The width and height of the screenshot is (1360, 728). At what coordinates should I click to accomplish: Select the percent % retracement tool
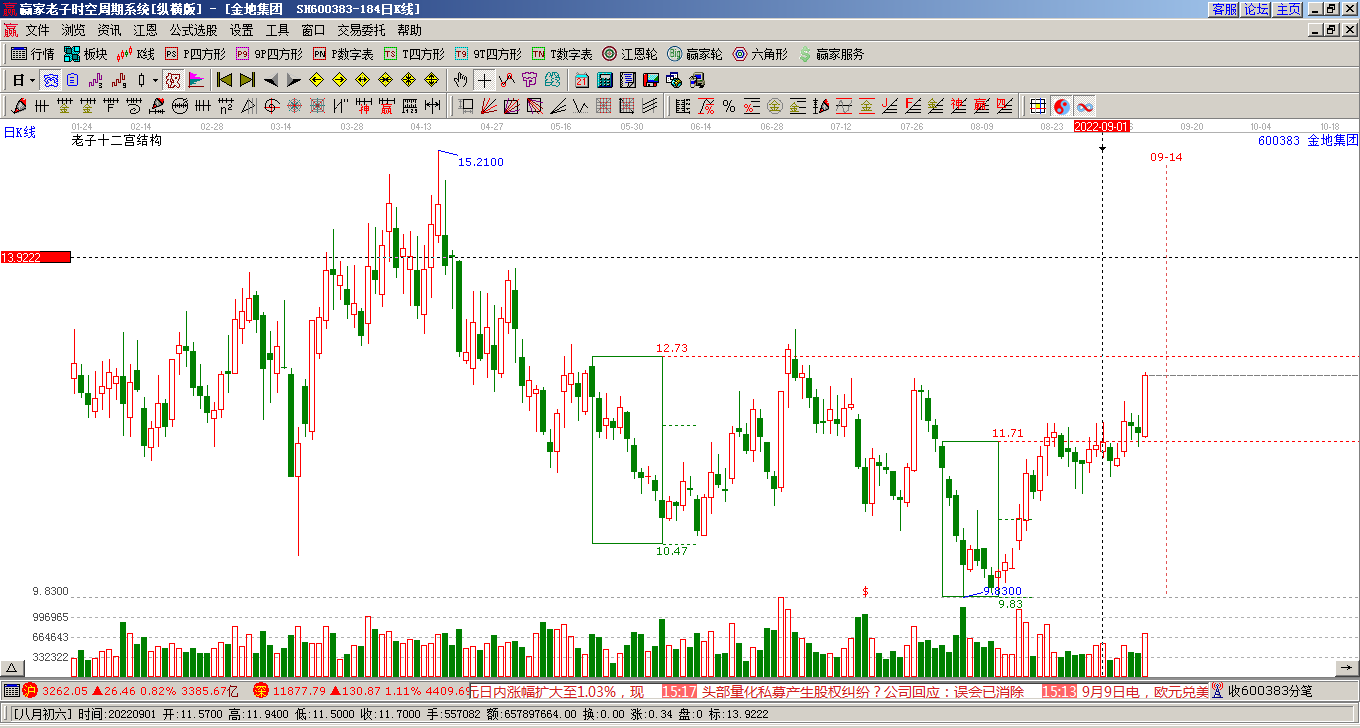pos(728,105)
